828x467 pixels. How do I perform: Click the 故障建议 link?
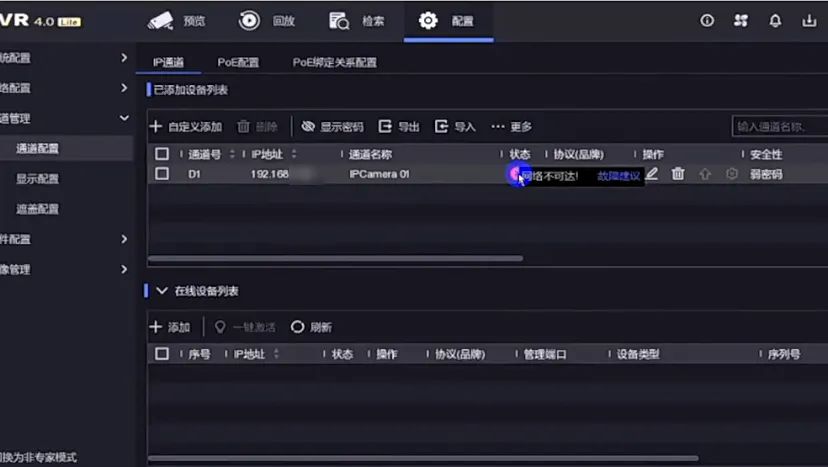[618, 176]
